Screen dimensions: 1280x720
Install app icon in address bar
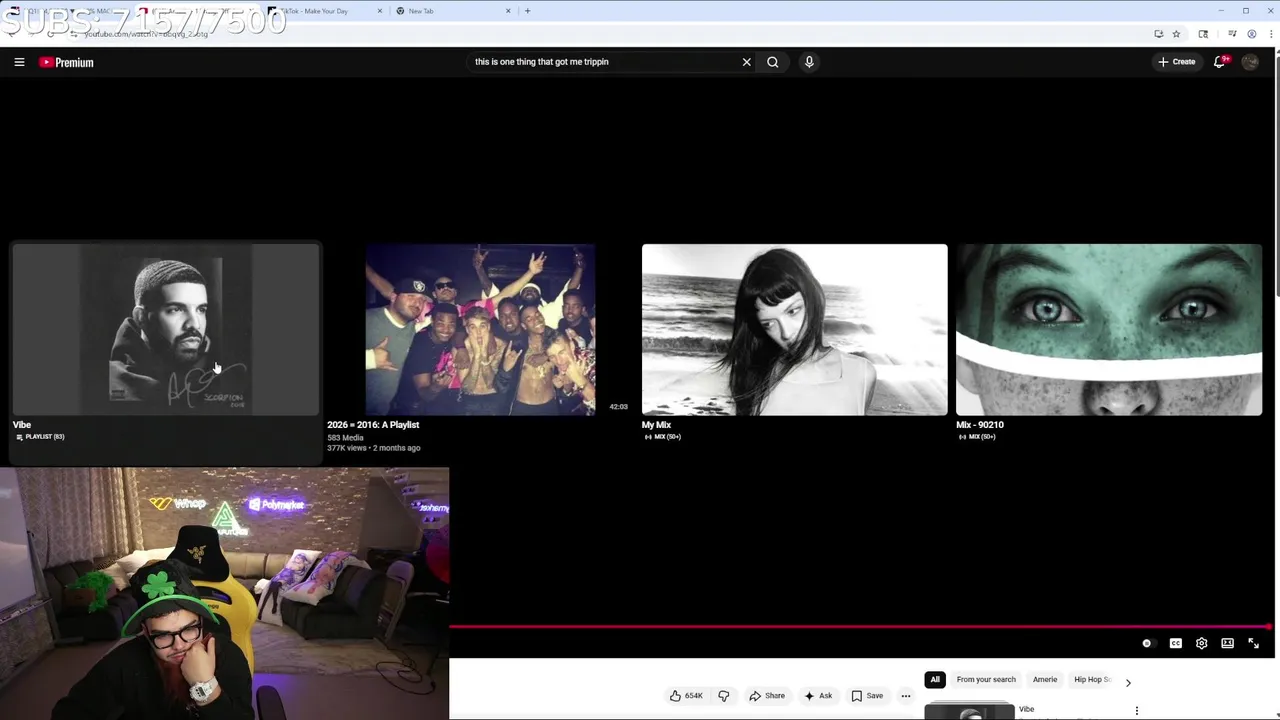pyautogui.click(x=1158, y=34)
